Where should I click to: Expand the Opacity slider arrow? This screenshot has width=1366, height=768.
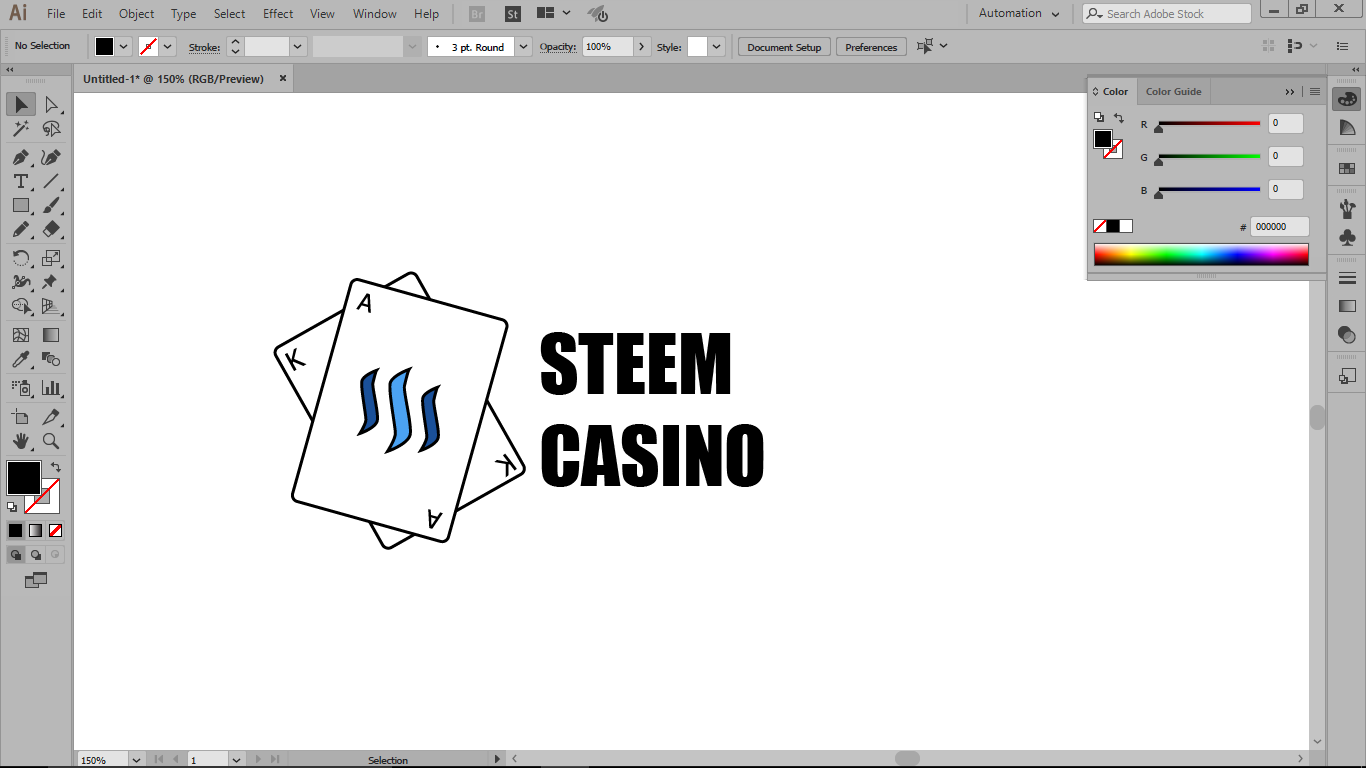642,46
